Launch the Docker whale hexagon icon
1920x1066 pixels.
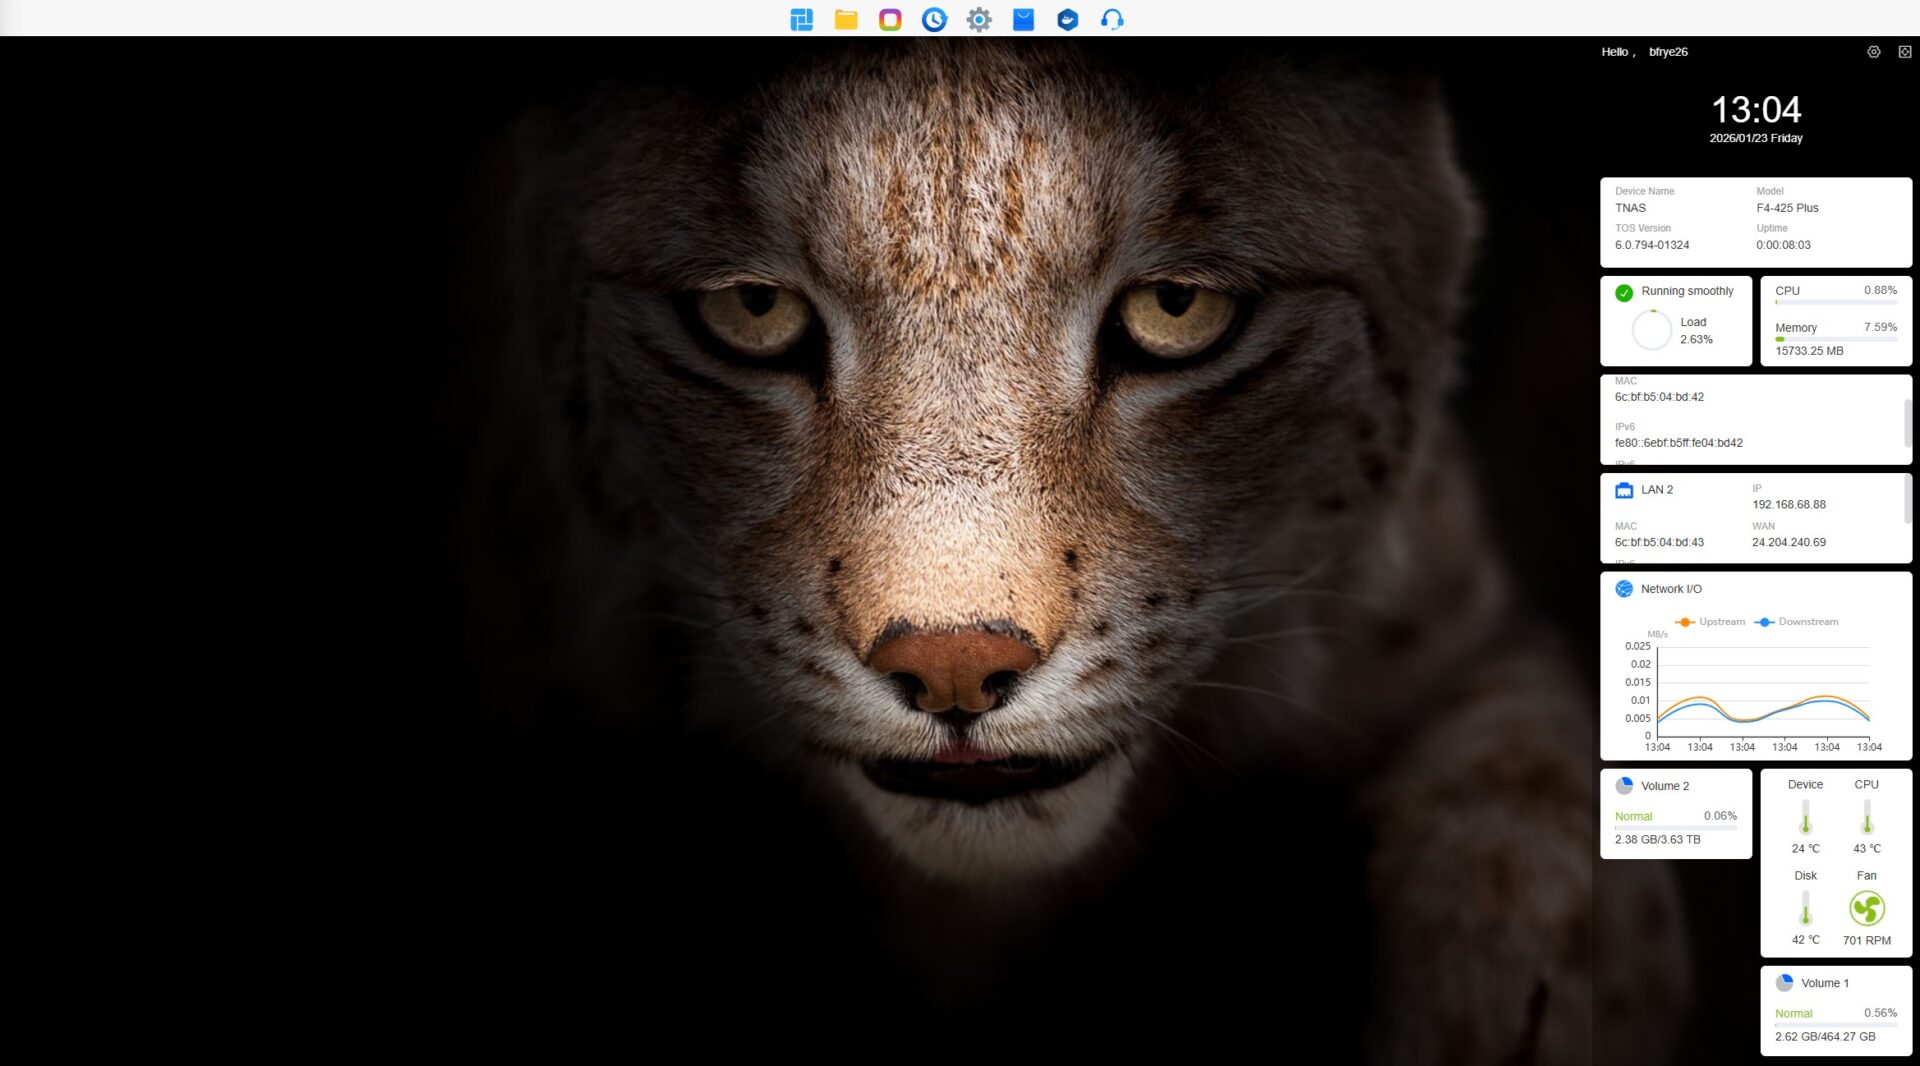pyautogui.click(x=1068, y=19)
